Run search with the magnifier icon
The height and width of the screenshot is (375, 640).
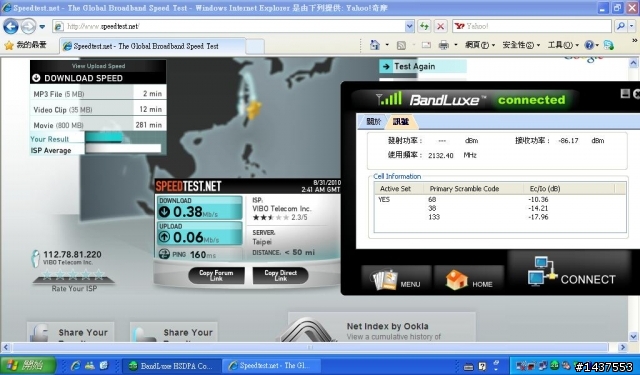pos(621,27)
